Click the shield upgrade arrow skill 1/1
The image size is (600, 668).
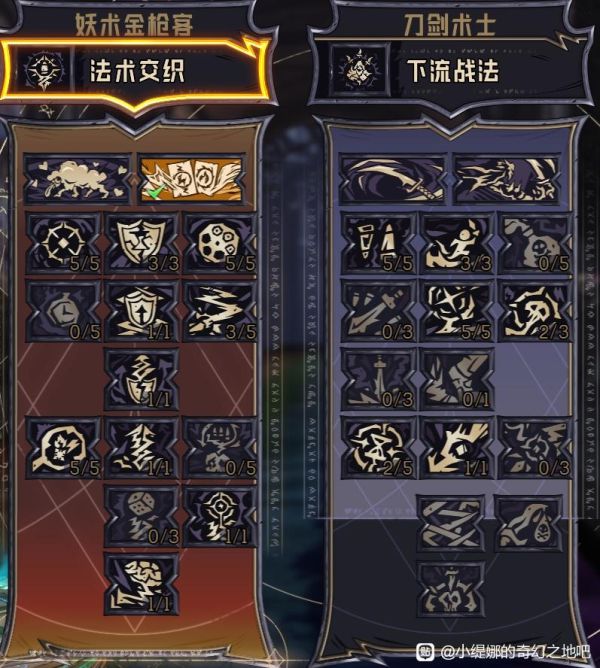pos(141,311)
